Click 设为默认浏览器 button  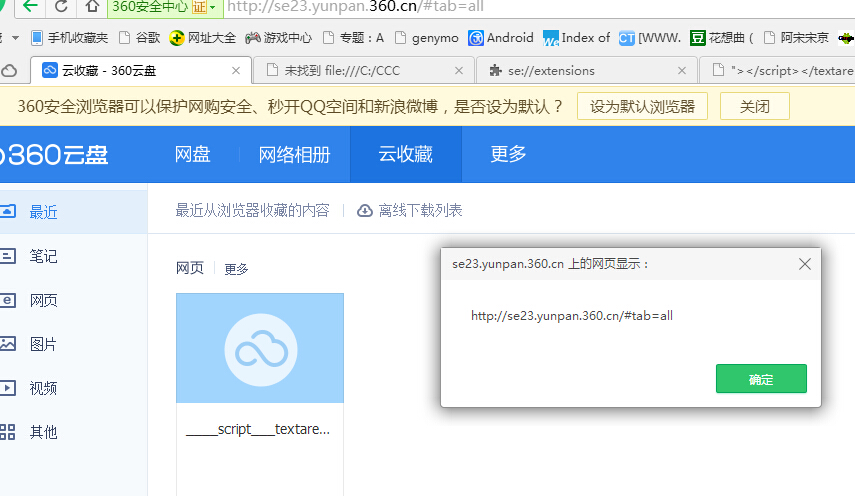(x=642, y=106)
